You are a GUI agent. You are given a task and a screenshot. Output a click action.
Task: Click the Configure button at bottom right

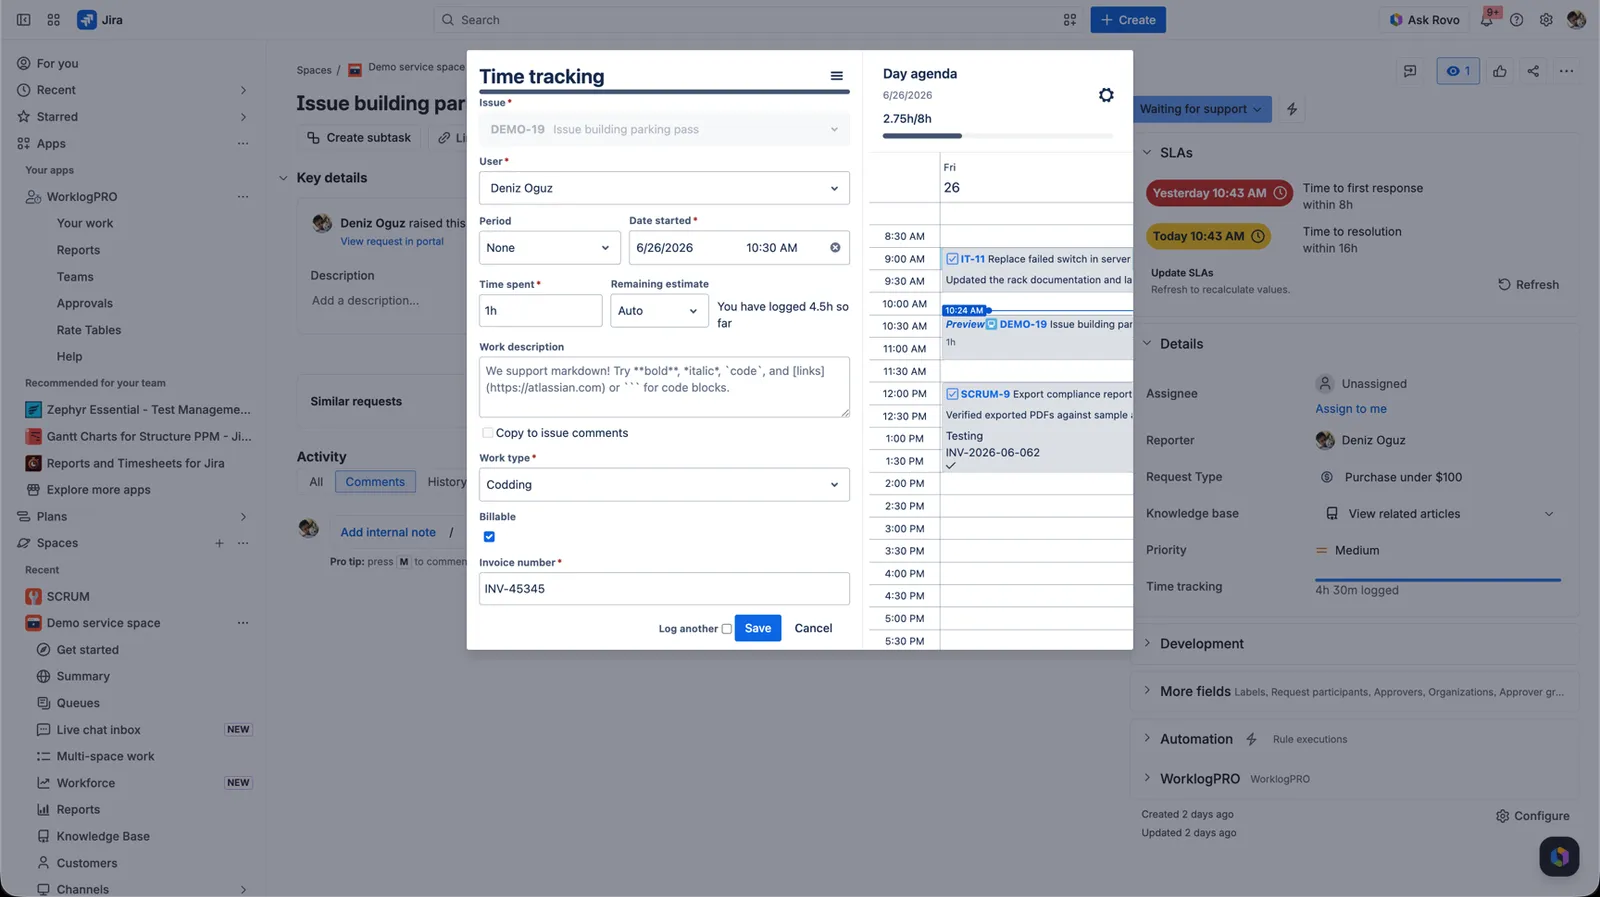[1533, 816]
